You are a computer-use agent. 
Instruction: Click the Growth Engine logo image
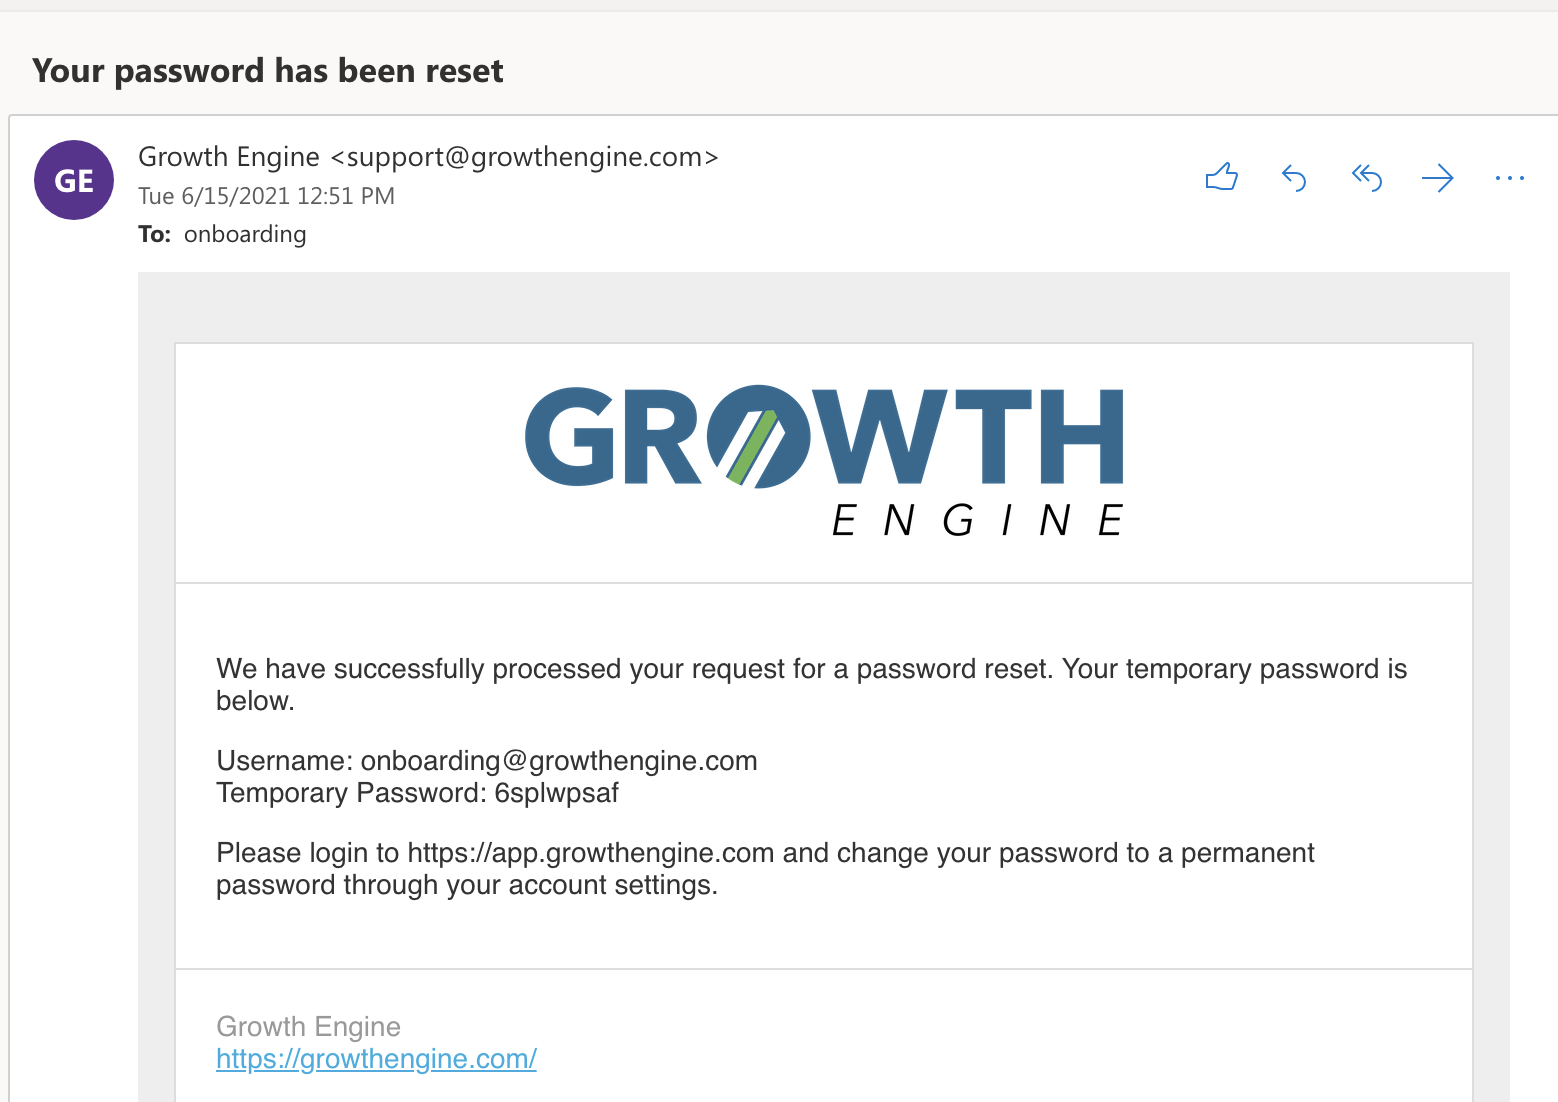[825, 462]
